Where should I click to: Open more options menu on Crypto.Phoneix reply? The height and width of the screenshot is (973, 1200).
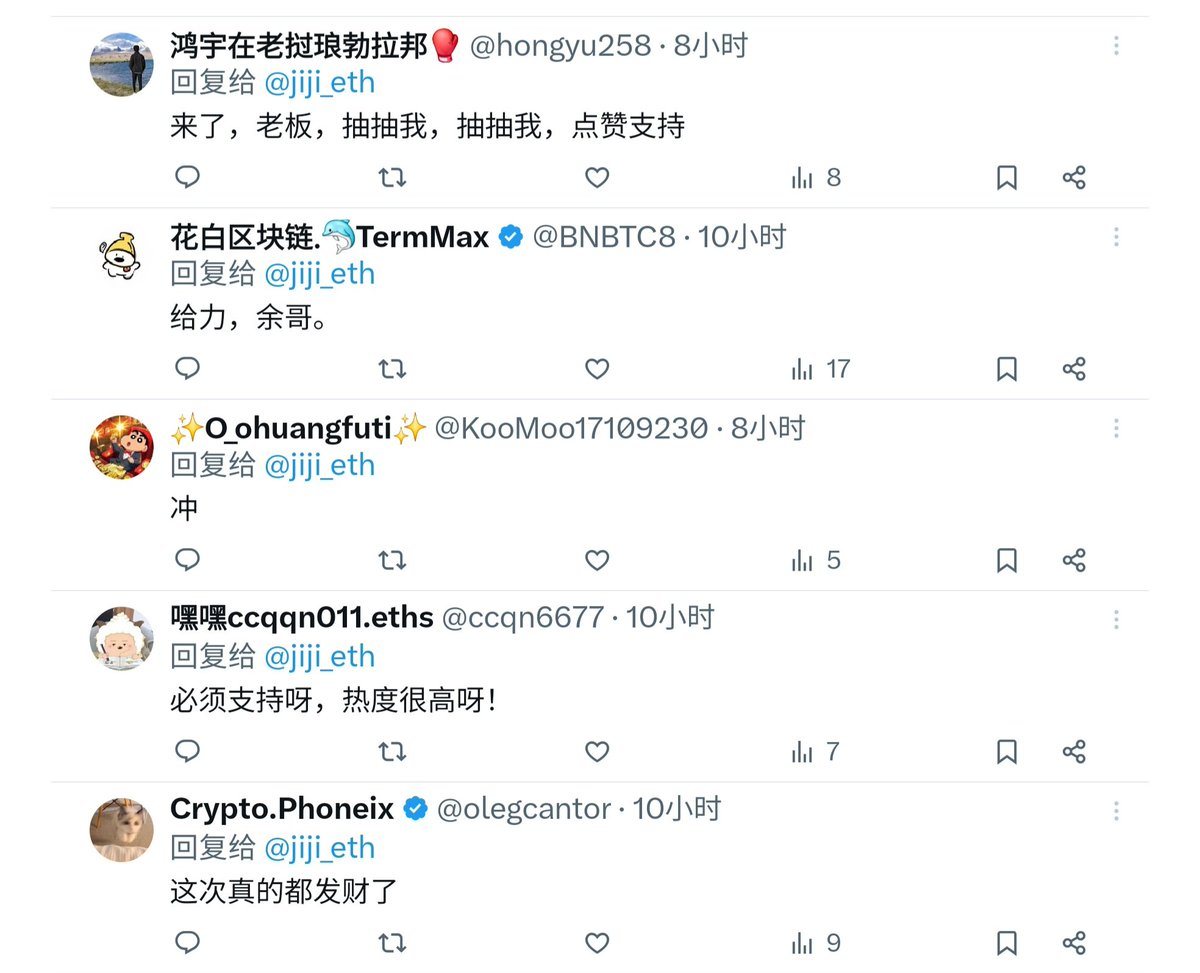click(1116, 810)
